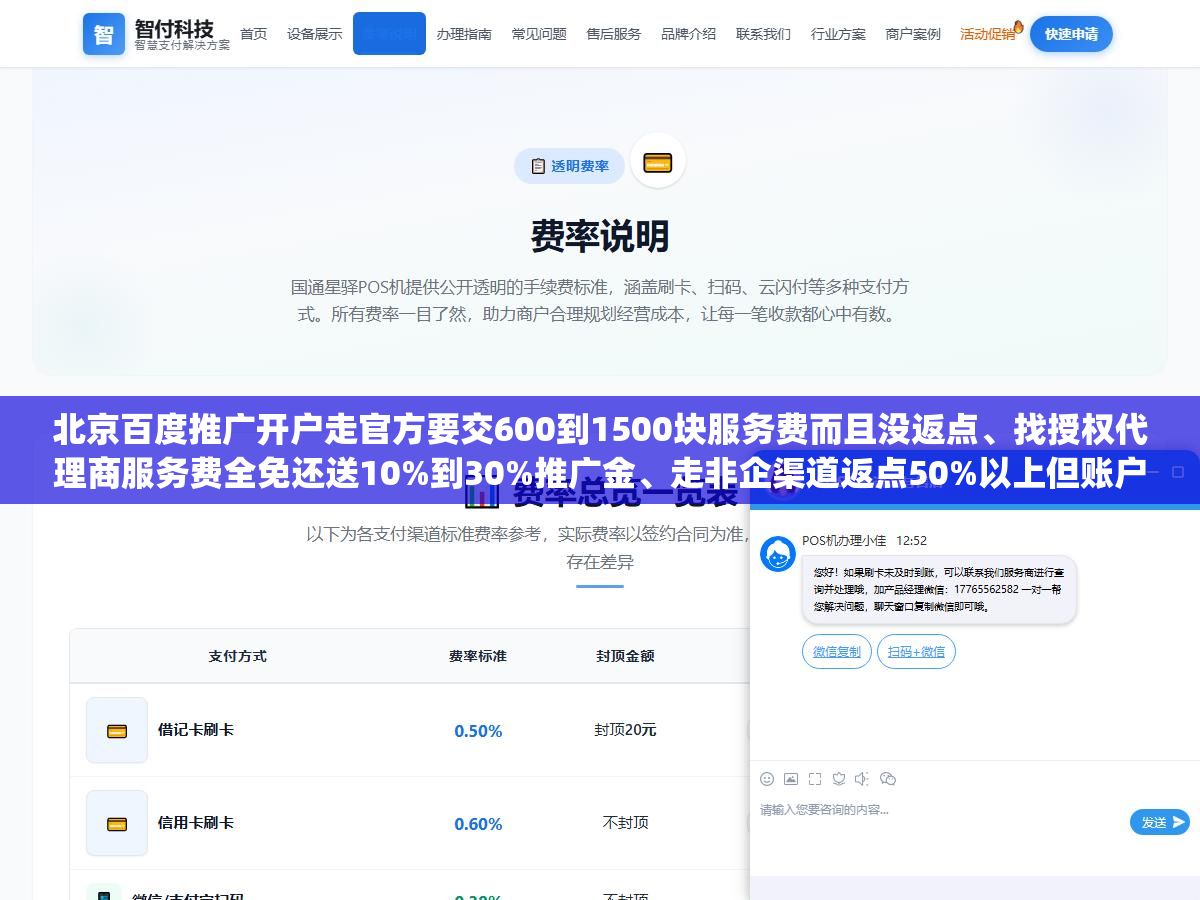The width and height of the screenshot is (1200, 900).
Task: Click the 12:52 chat timestamp
Action: pyautogui.click(x=911, y=541)
